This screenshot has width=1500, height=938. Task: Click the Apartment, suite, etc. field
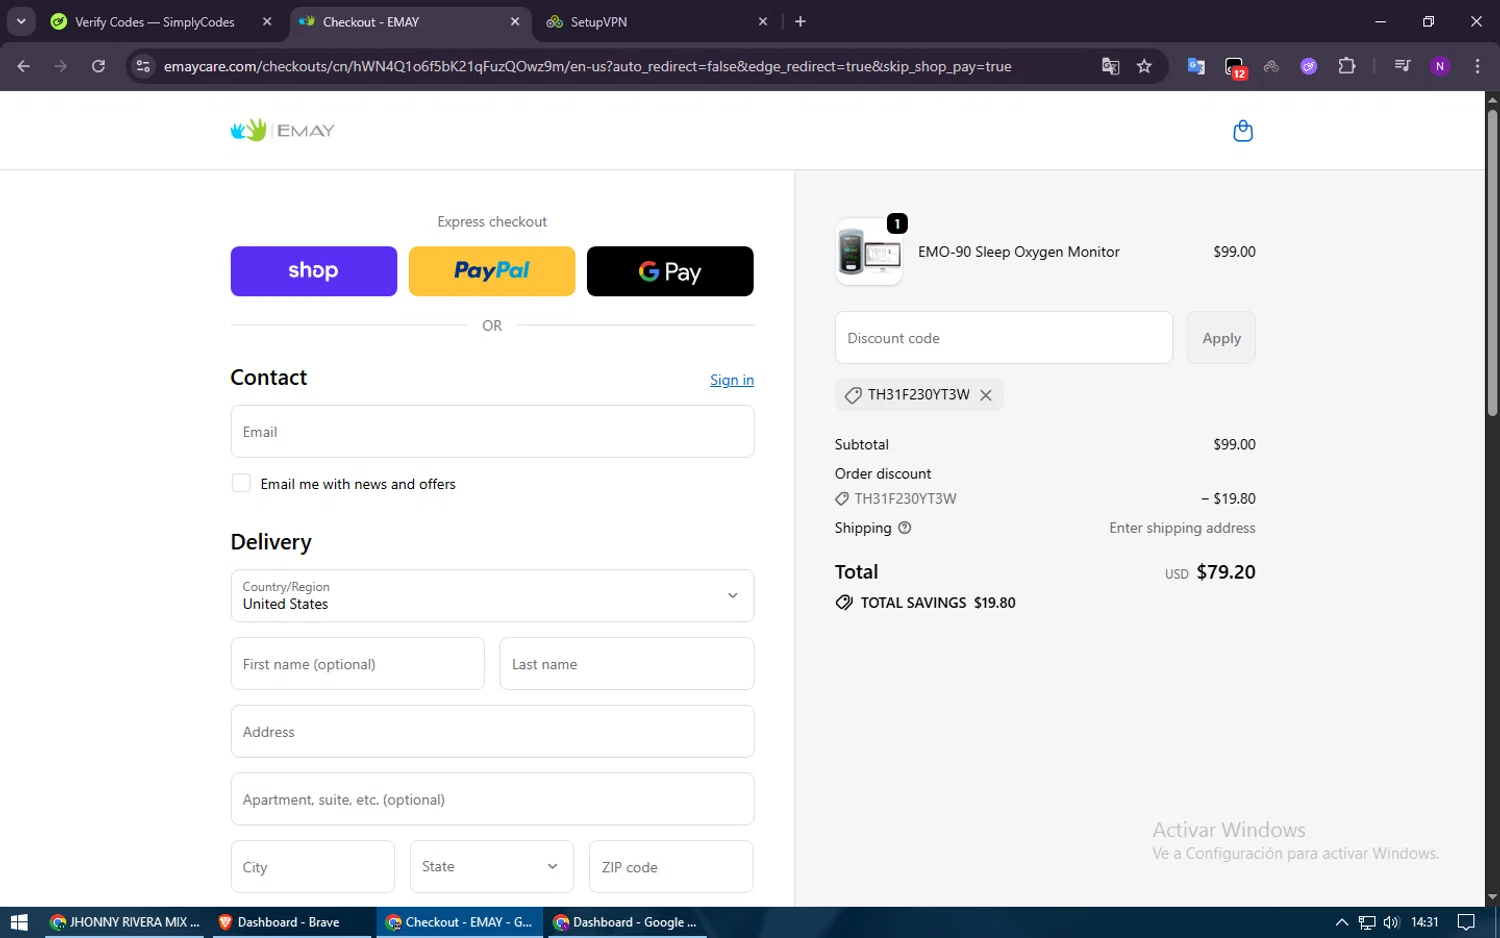tap(492, 799)
